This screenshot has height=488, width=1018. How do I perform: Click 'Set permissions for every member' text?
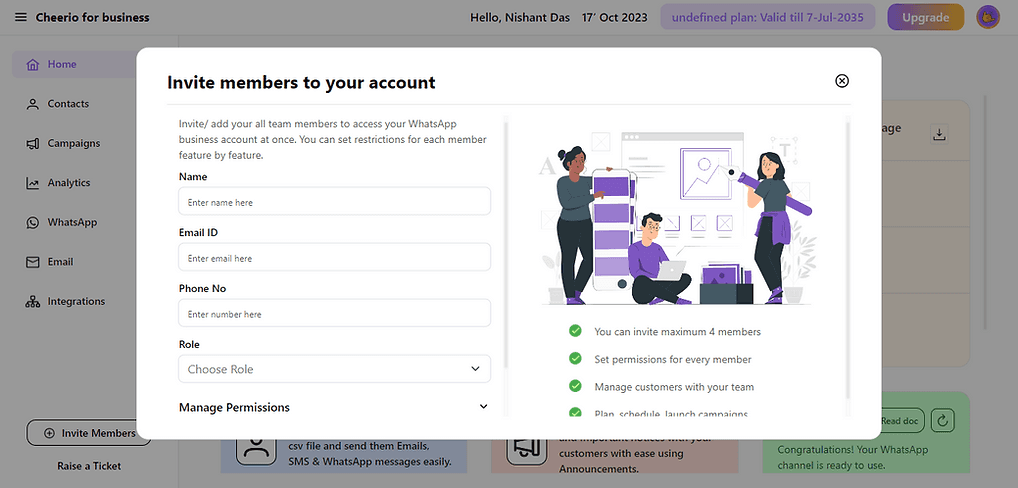click(x=673, y=360)
